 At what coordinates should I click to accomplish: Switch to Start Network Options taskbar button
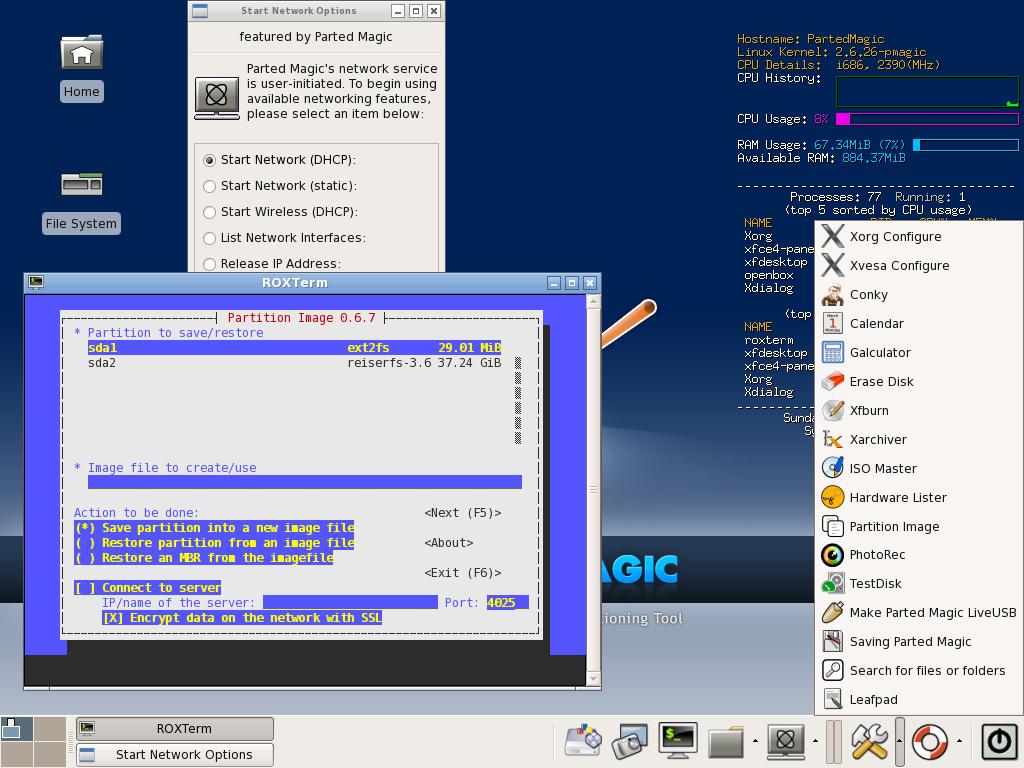point(175,754)
